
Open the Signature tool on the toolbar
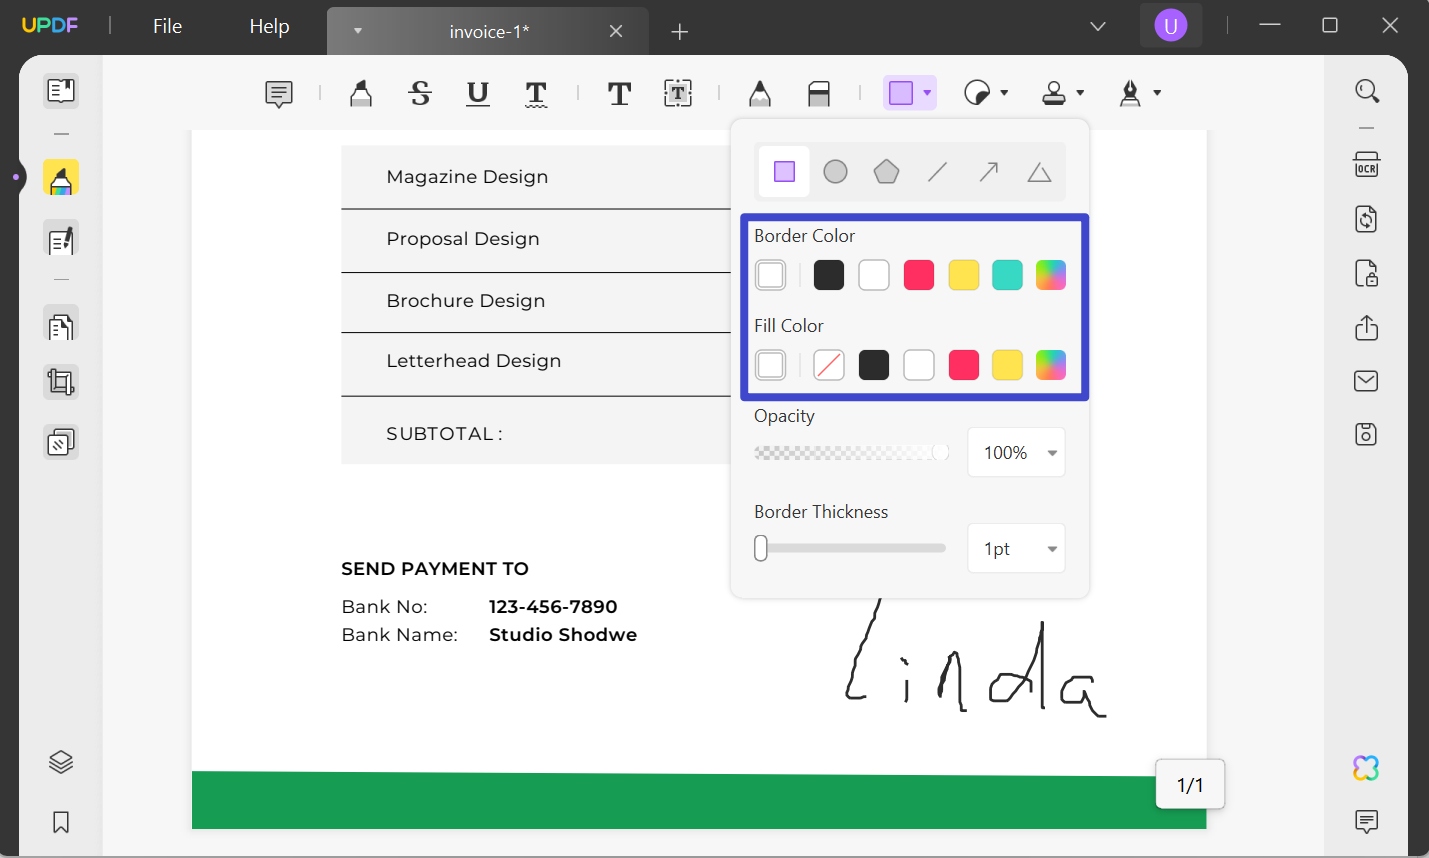1129,93
